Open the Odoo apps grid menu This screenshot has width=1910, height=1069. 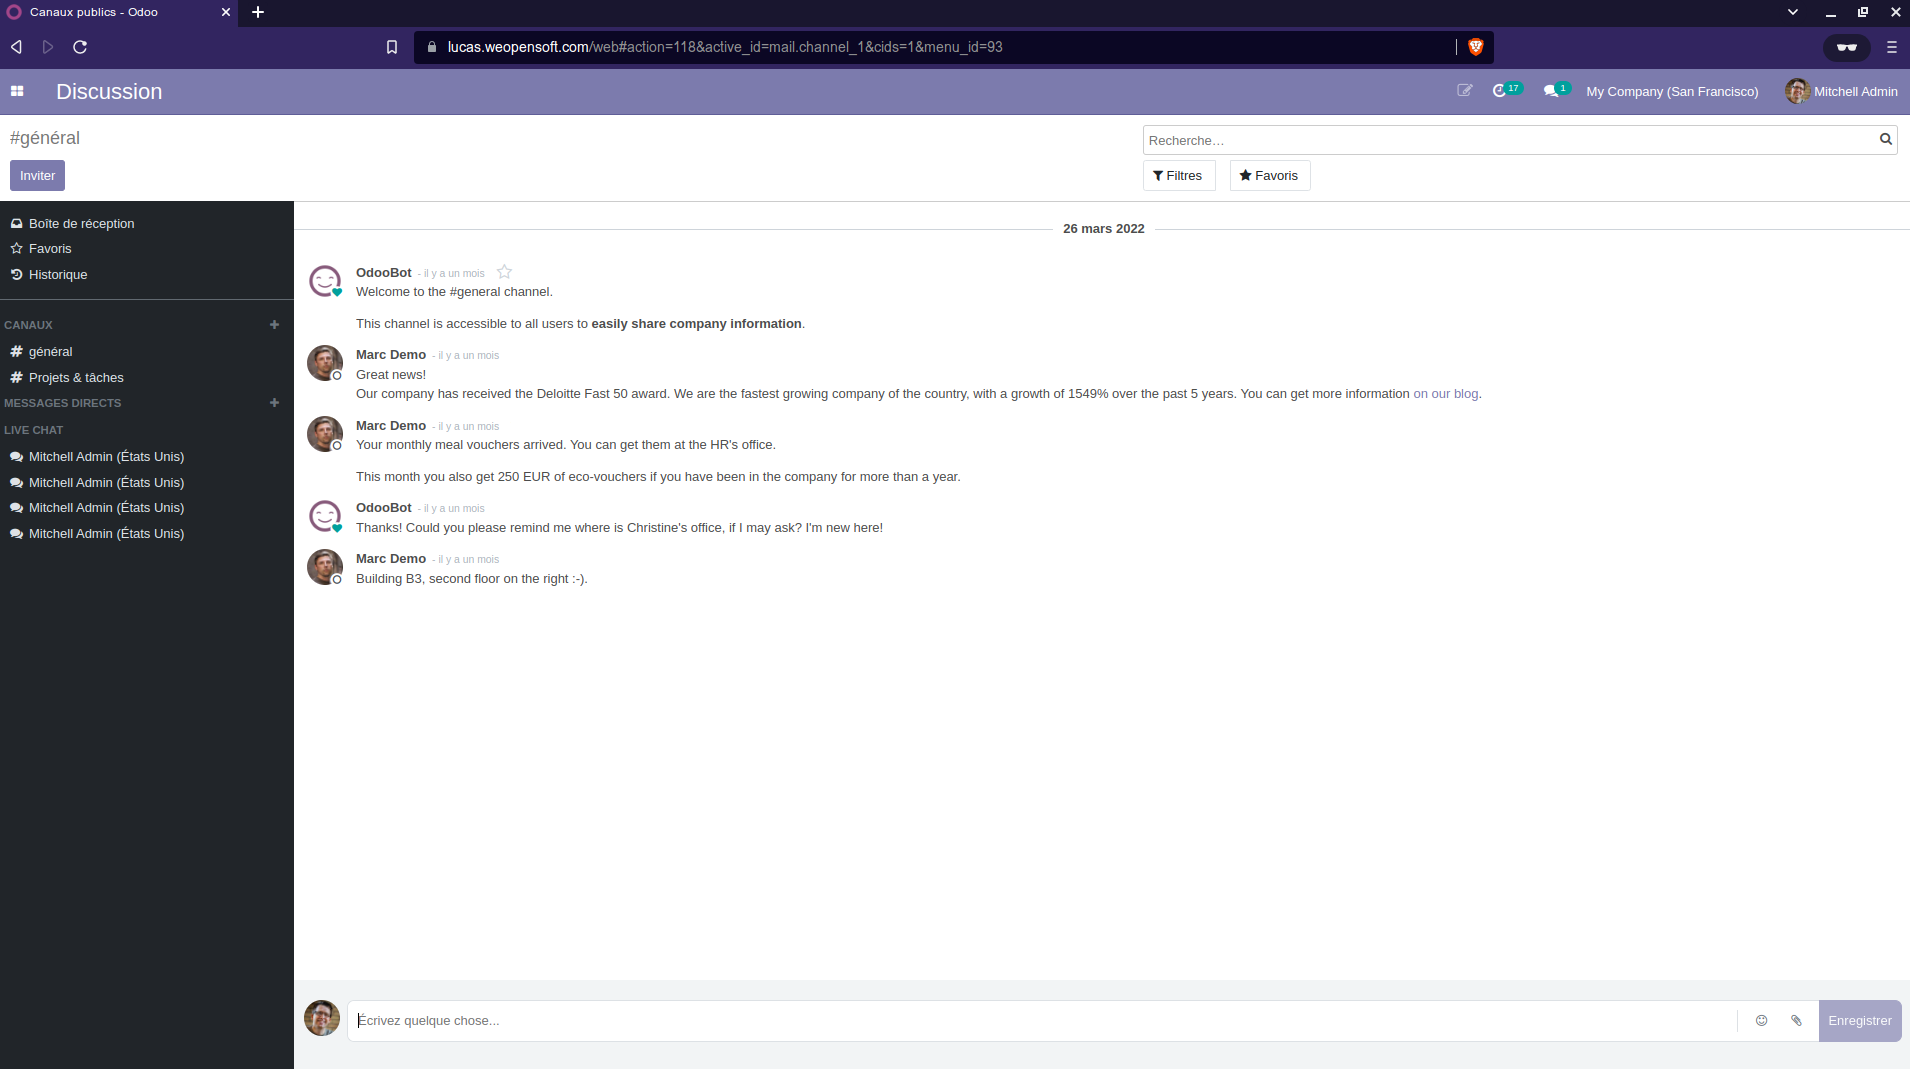pyautogui.click(x=17, y=91)
